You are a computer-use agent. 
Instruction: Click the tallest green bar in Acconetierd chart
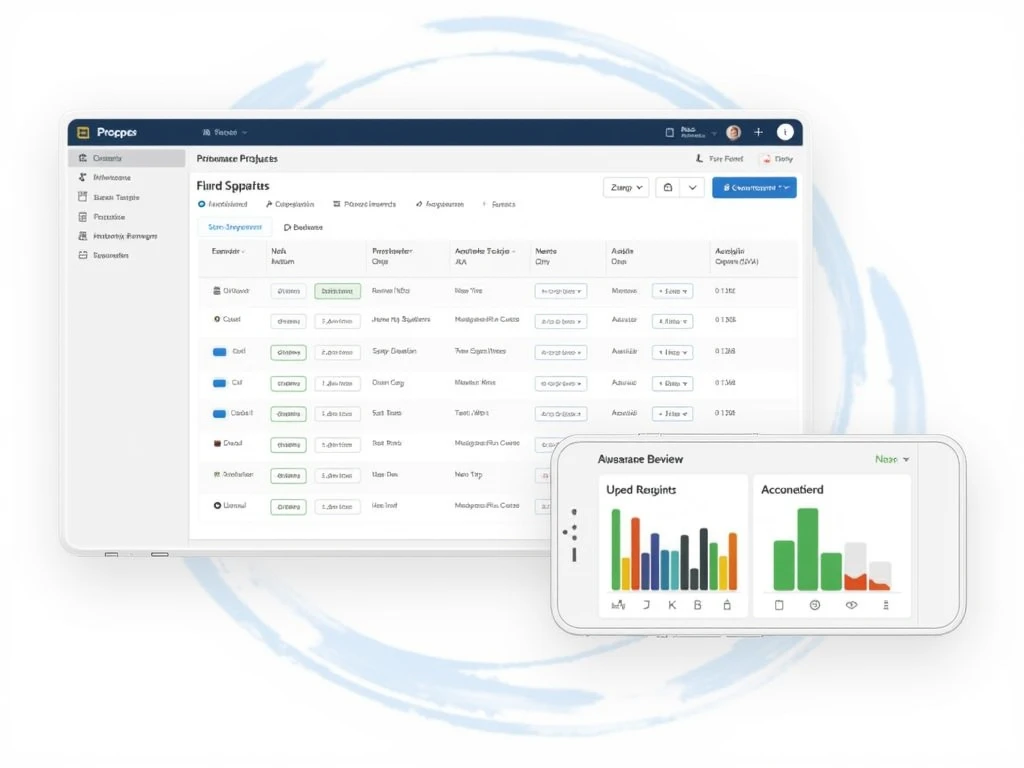[x=808, y=549]
